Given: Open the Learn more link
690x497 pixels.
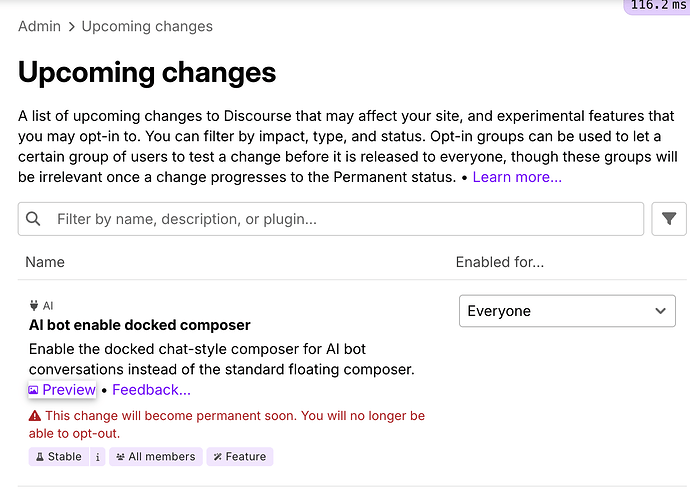Looking at the screenshot, I should (517, 177).
